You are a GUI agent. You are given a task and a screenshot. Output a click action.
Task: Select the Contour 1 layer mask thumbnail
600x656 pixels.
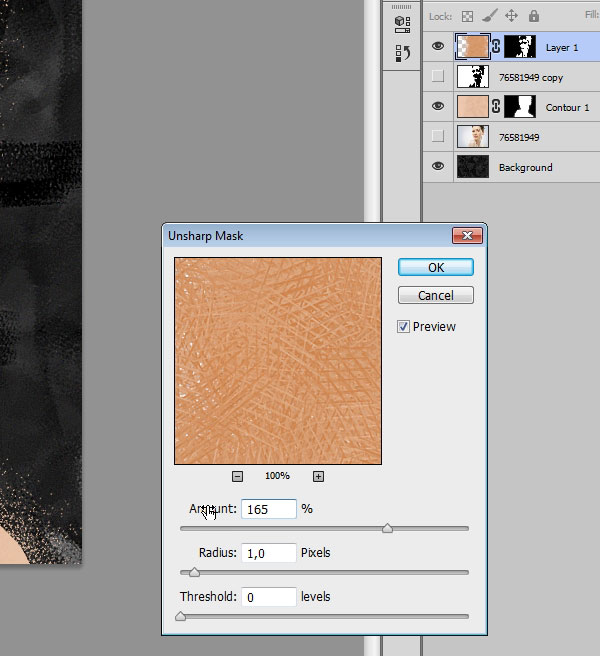click(520, 107)
